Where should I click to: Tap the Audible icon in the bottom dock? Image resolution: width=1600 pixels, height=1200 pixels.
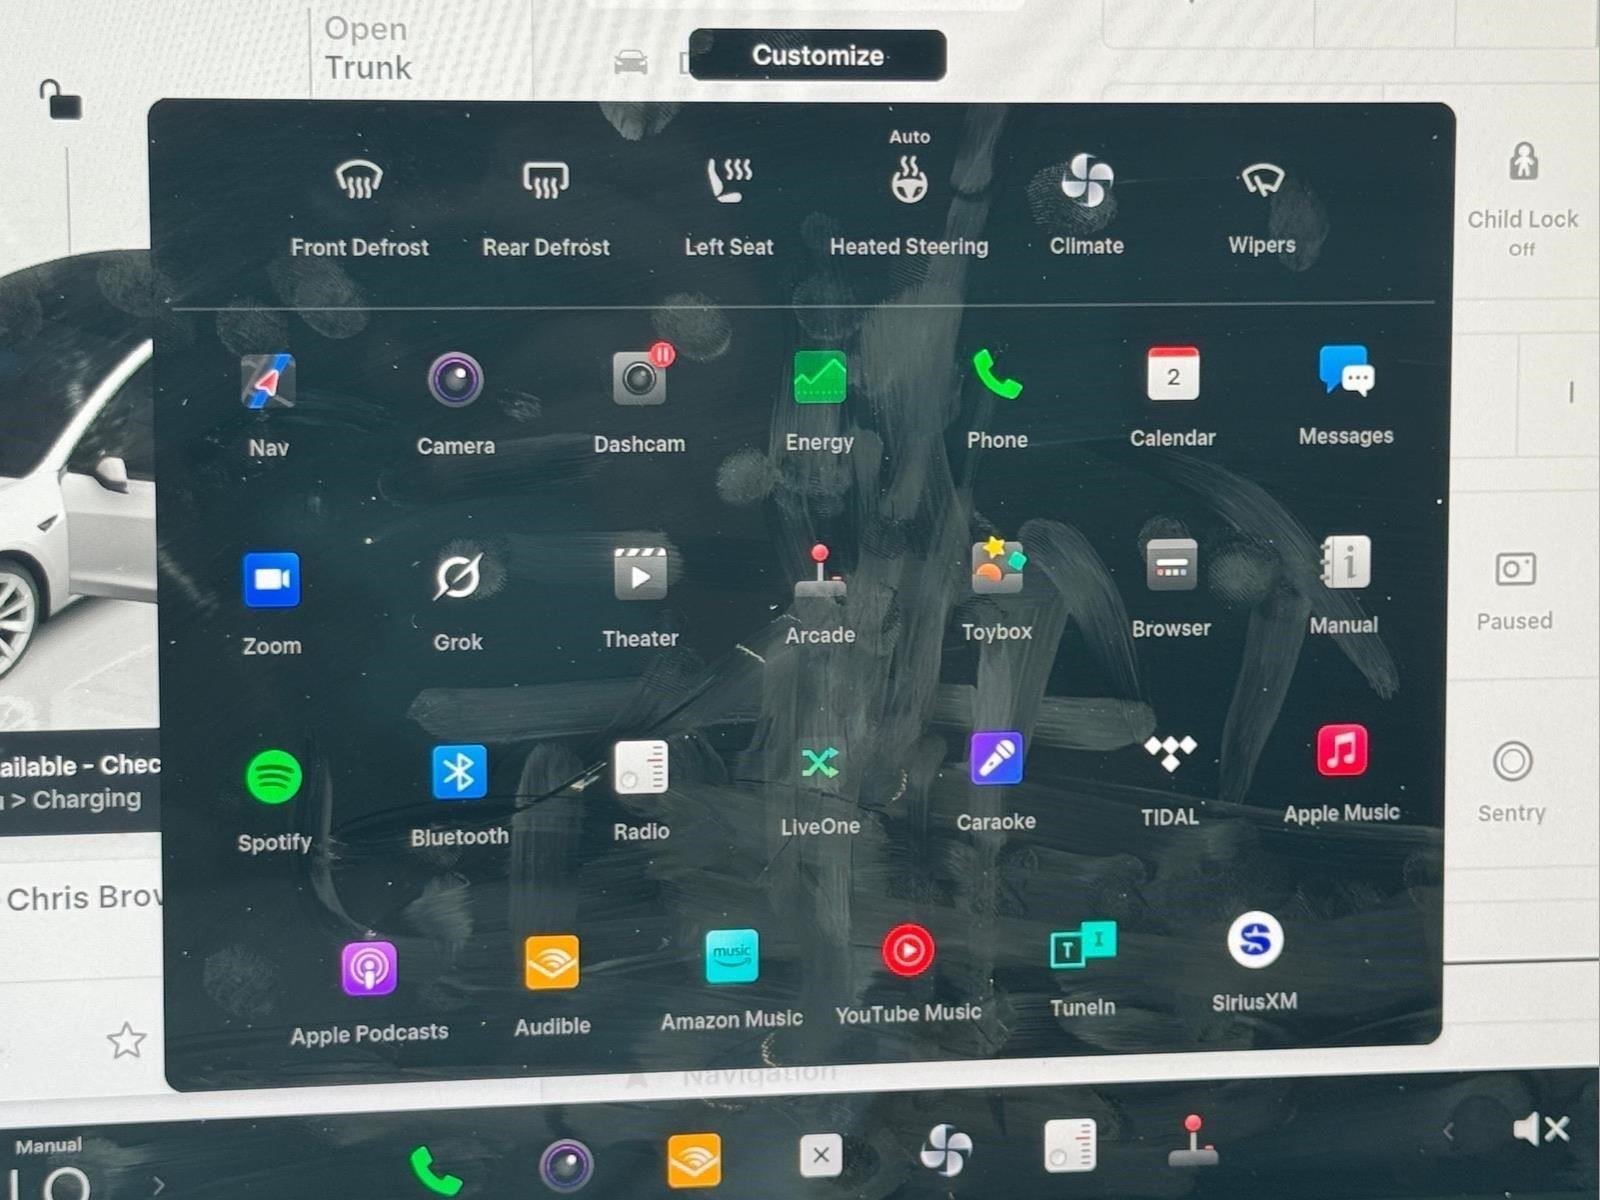pos(694,1161)
